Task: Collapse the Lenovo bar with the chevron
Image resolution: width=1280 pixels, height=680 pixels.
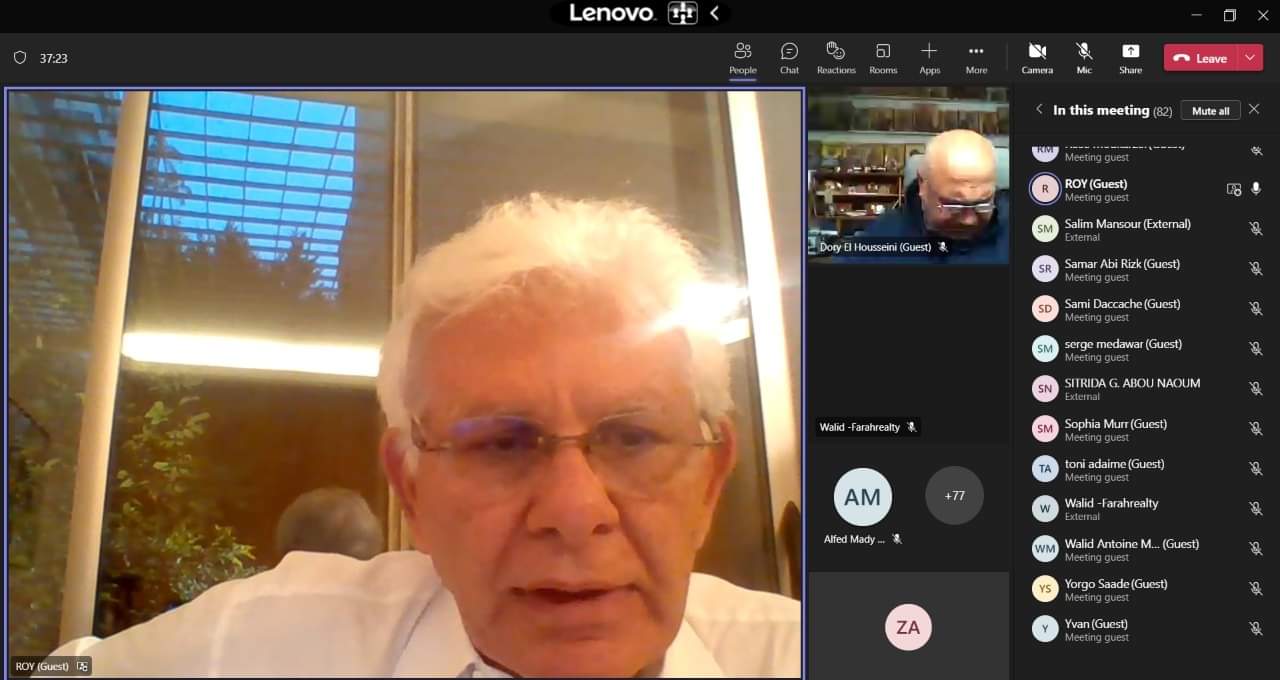Action: (x=714, y=13)
